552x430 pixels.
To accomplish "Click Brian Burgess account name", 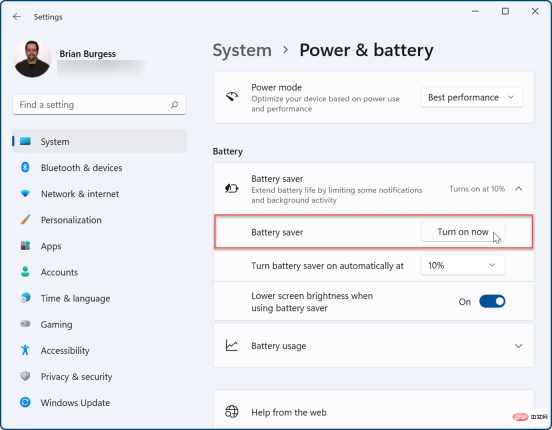I will [x=87, y=54].
